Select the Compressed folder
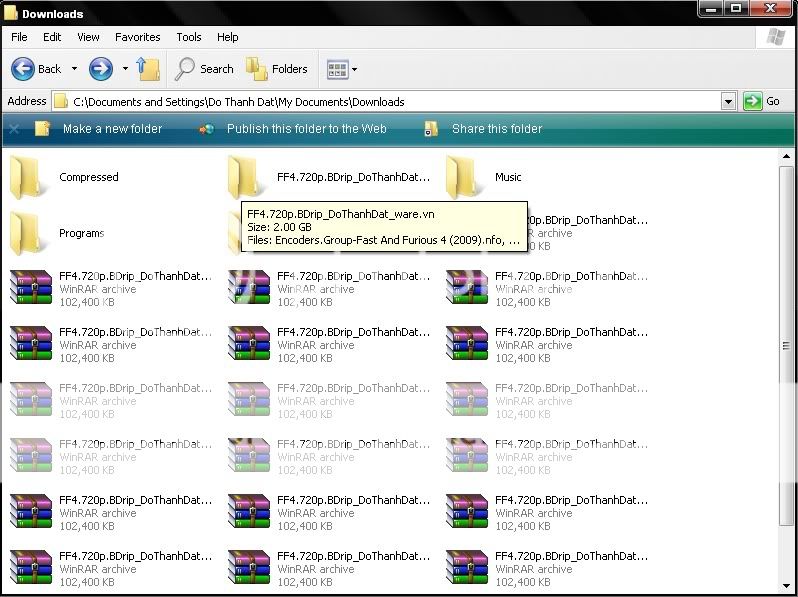The image size is (798, 597). pyautogui.click(x=65, y=177)
